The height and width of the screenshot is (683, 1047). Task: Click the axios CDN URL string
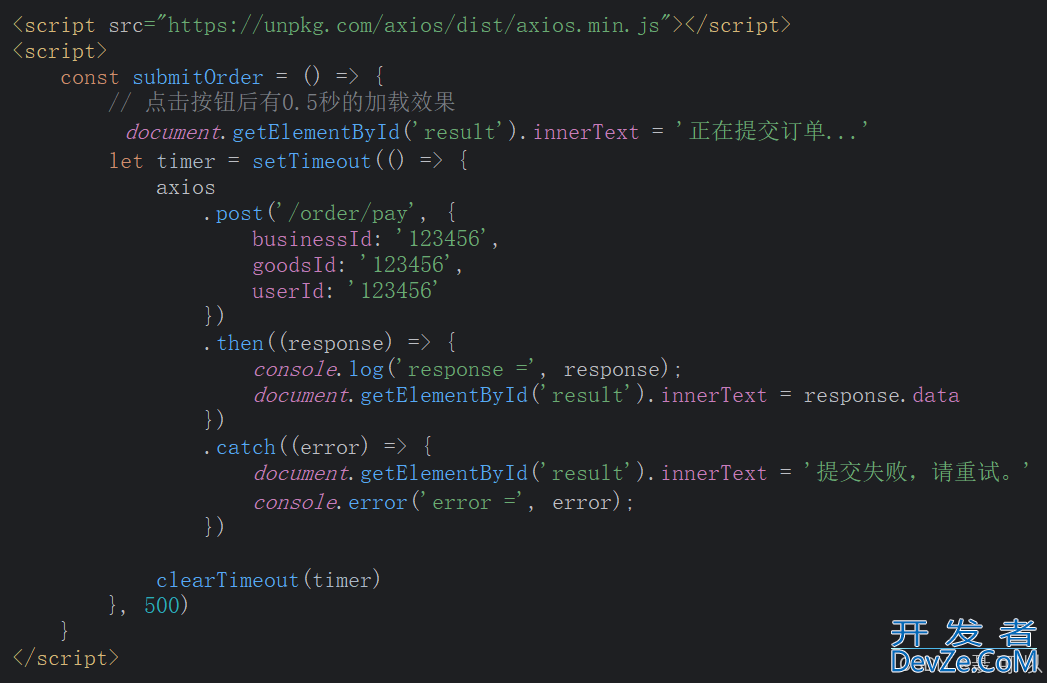[x=414, y=25]
